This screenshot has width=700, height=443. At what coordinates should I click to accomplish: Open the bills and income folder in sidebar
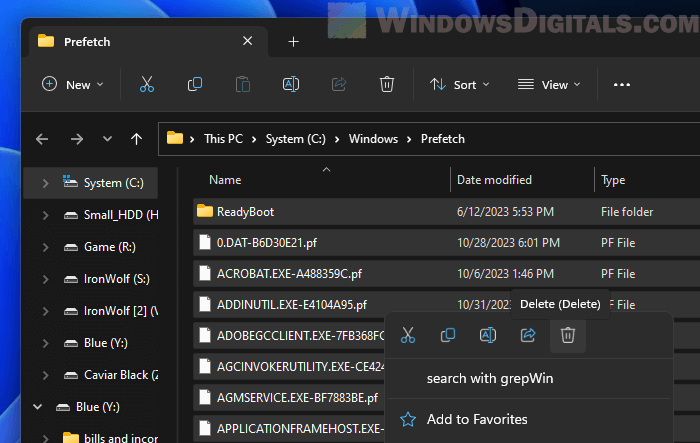point(111,437)
